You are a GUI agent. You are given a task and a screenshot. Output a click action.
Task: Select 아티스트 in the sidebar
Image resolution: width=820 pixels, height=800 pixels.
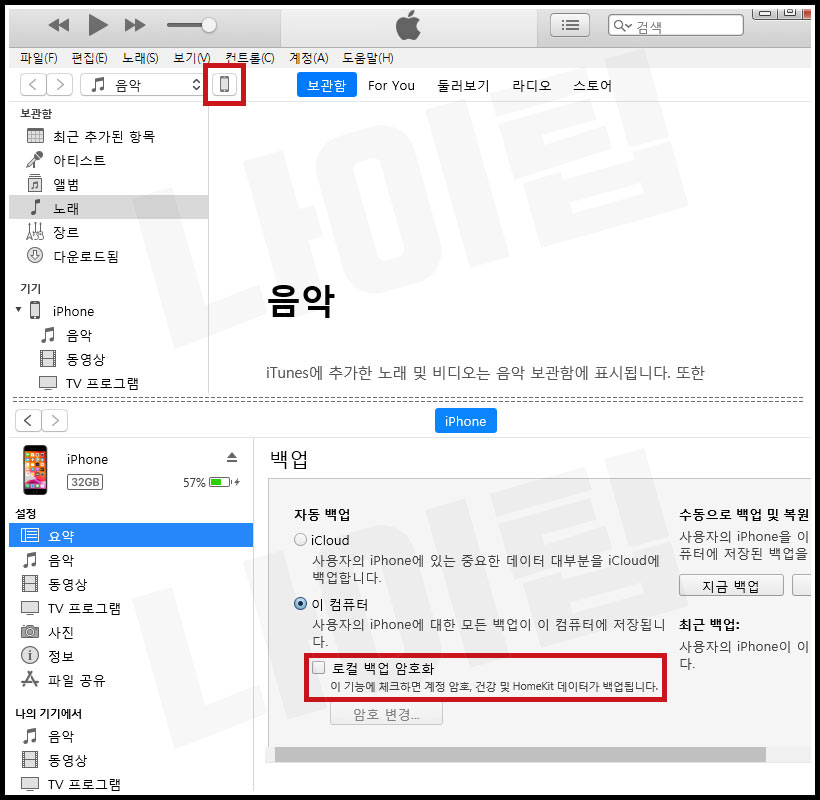pos(77,159)
